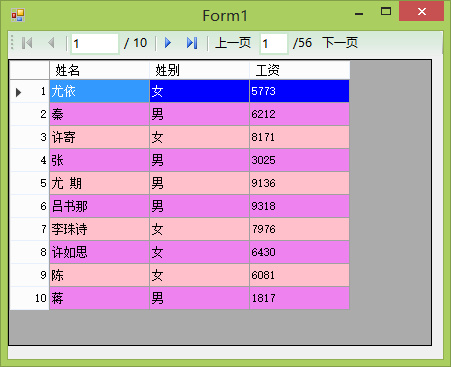The width and height of the screenshot is (451, 367).
Task: Click the '/ 10' total records label
Action: [x=135, y=43]
